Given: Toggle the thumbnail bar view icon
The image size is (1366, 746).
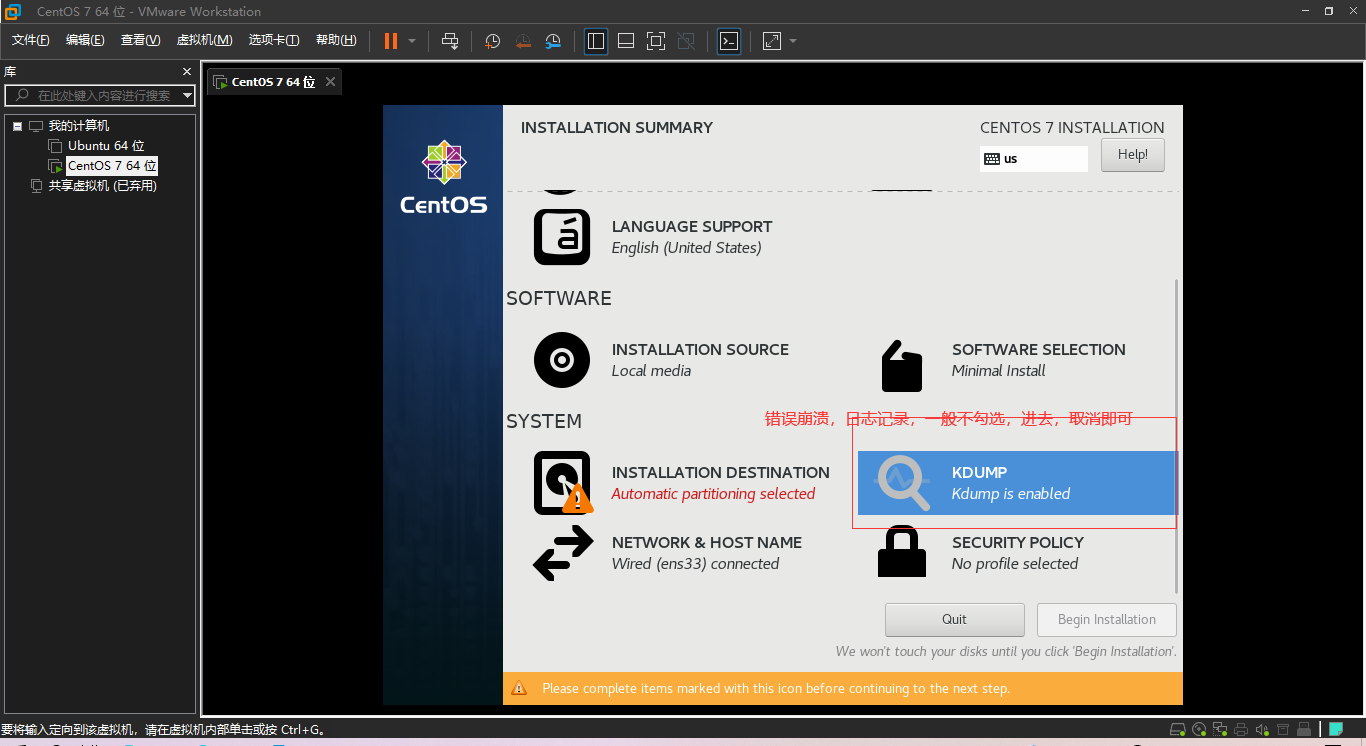Looking at the screenshot, I should [x=626, y=41].
